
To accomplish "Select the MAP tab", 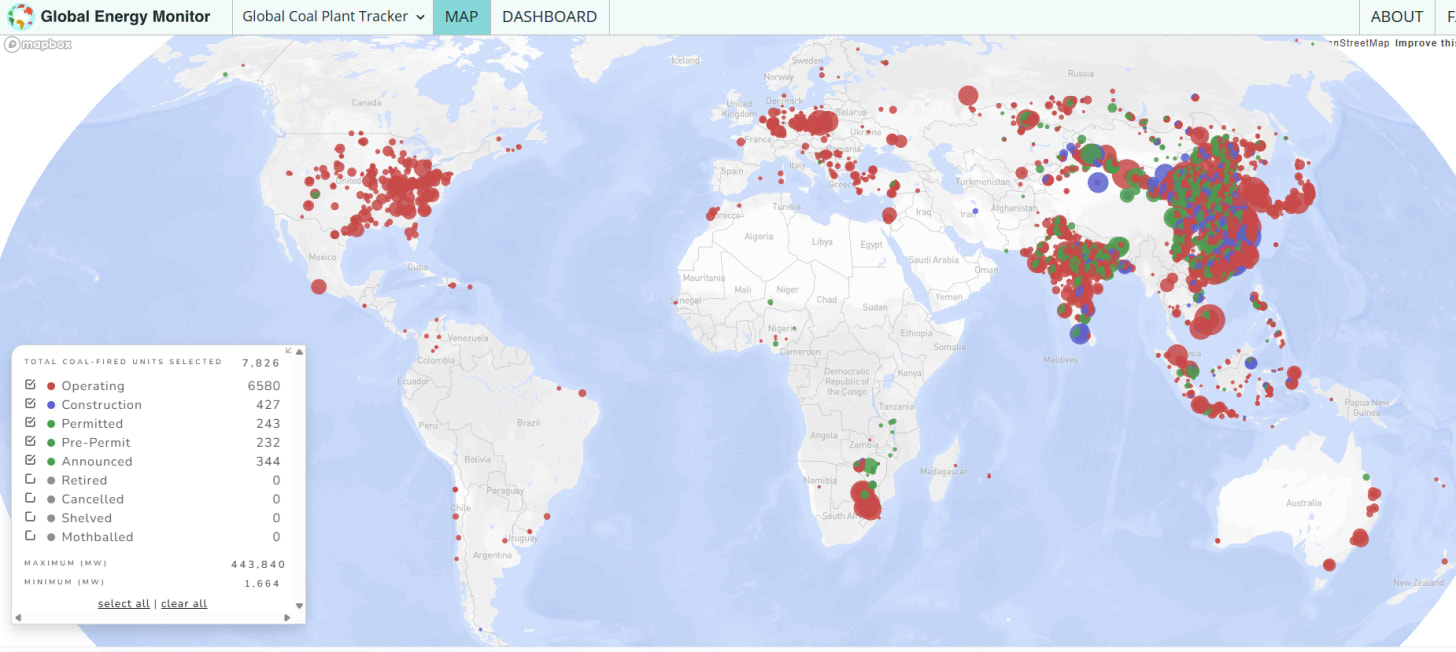I will tap(461, 17).
